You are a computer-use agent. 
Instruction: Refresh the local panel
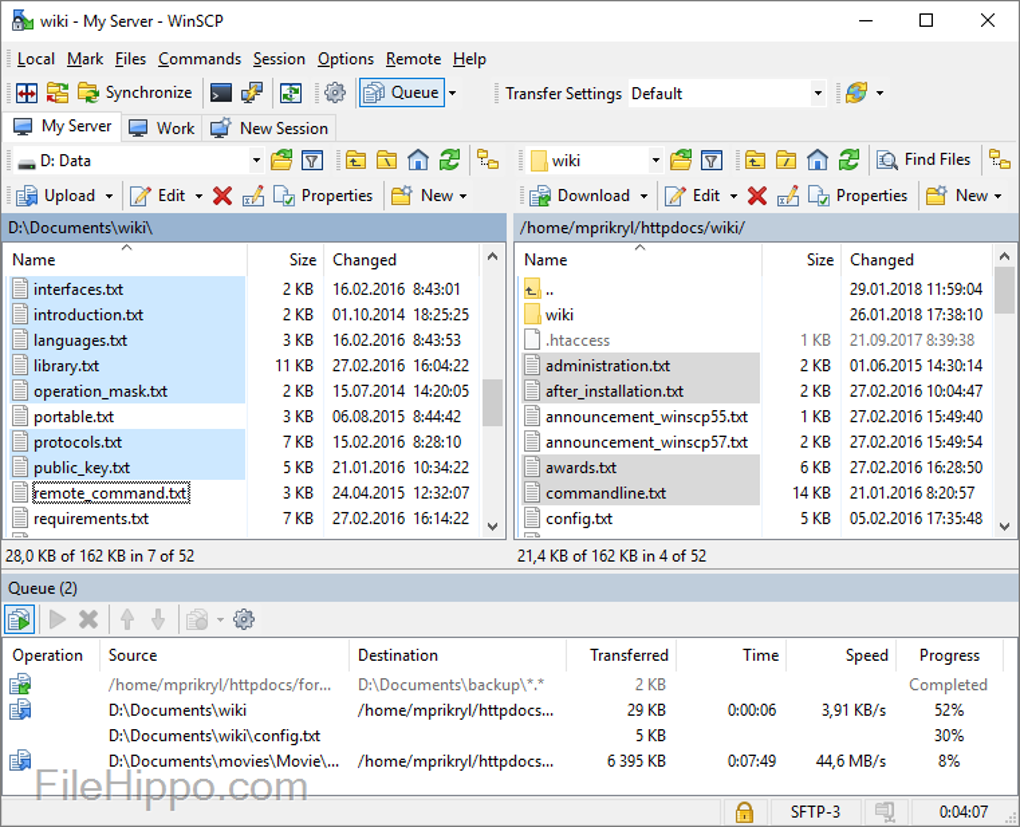[x=450, y=160]
